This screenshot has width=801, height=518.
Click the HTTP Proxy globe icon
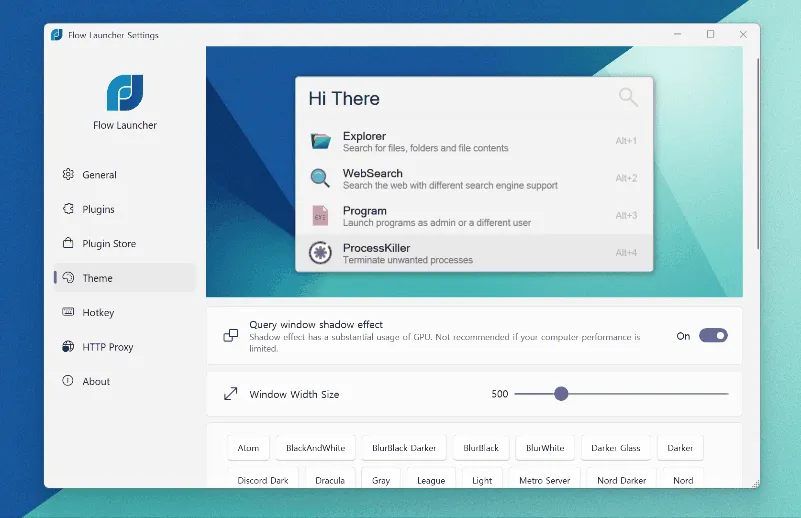click(x=68, y=347)
